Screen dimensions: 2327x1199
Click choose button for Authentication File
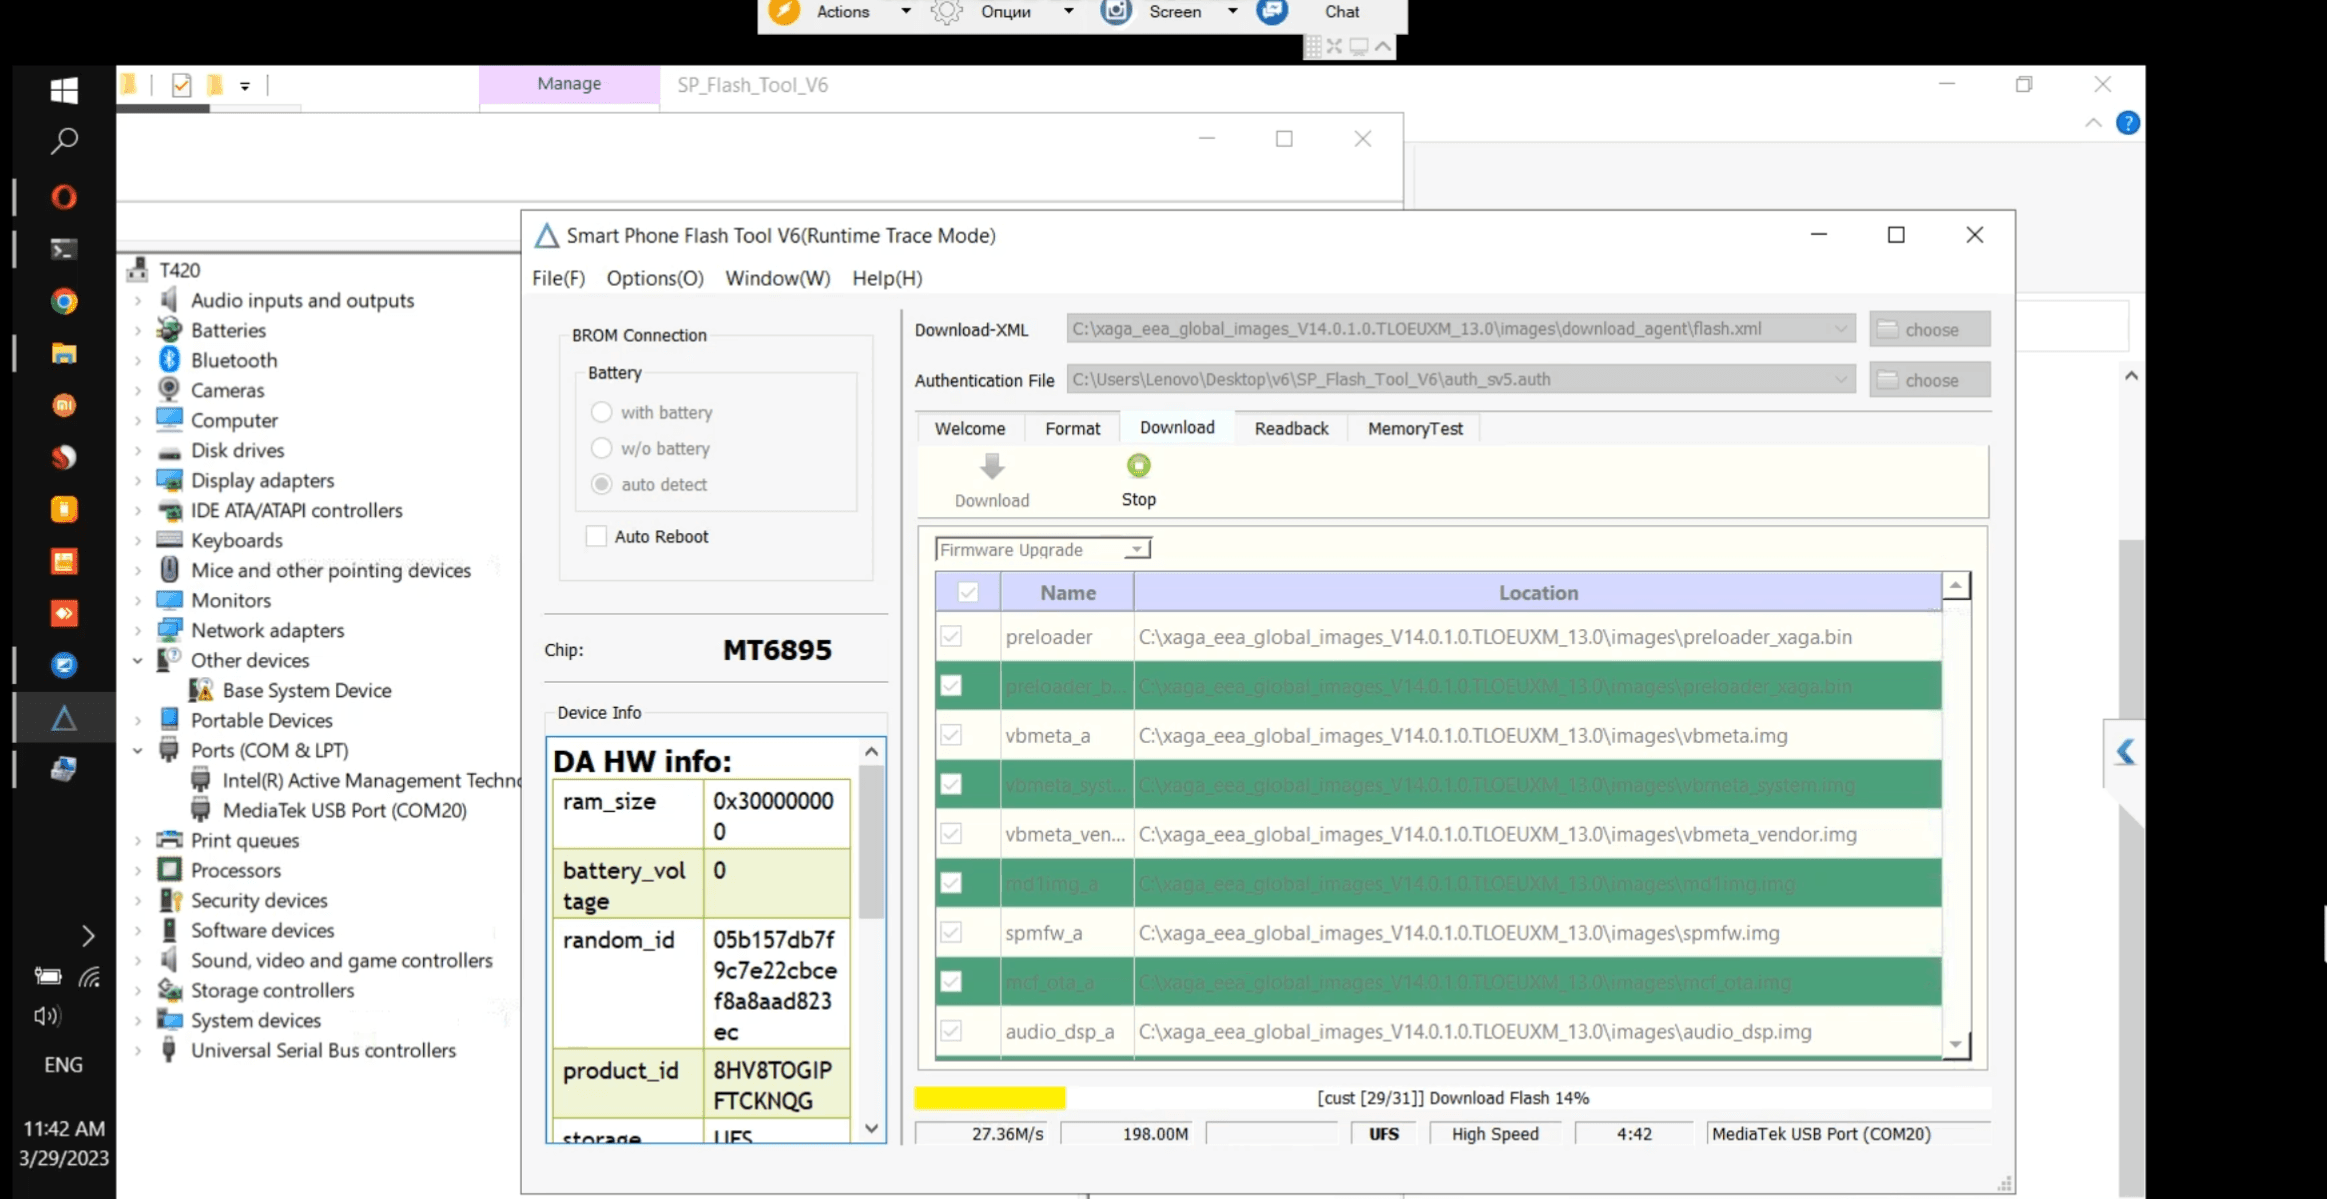click(x=1930, y=380)
